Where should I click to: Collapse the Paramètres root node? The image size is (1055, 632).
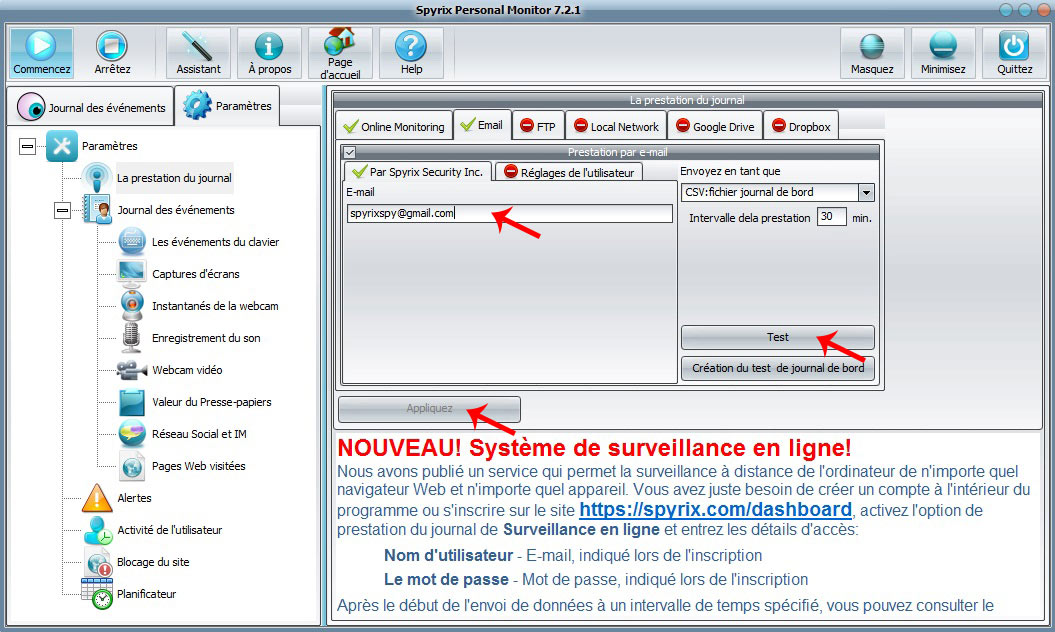[27, 146]
